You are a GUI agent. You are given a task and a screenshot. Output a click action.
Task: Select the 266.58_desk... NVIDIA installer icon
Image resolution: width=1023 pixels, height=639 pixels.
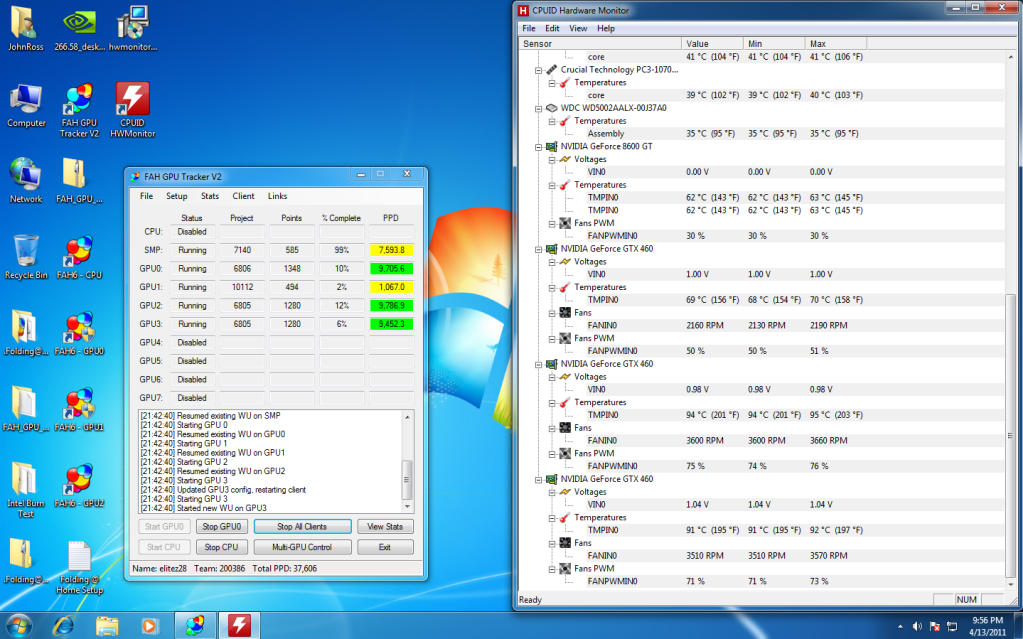pyautogui.click(x=80, y=28)
